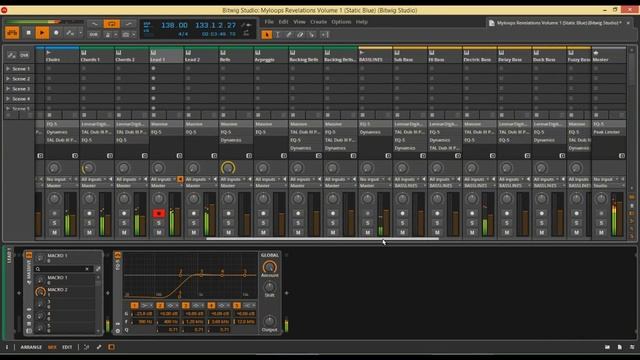
Task: Select the Arpeggio track header
Action: tap(271, 56)
